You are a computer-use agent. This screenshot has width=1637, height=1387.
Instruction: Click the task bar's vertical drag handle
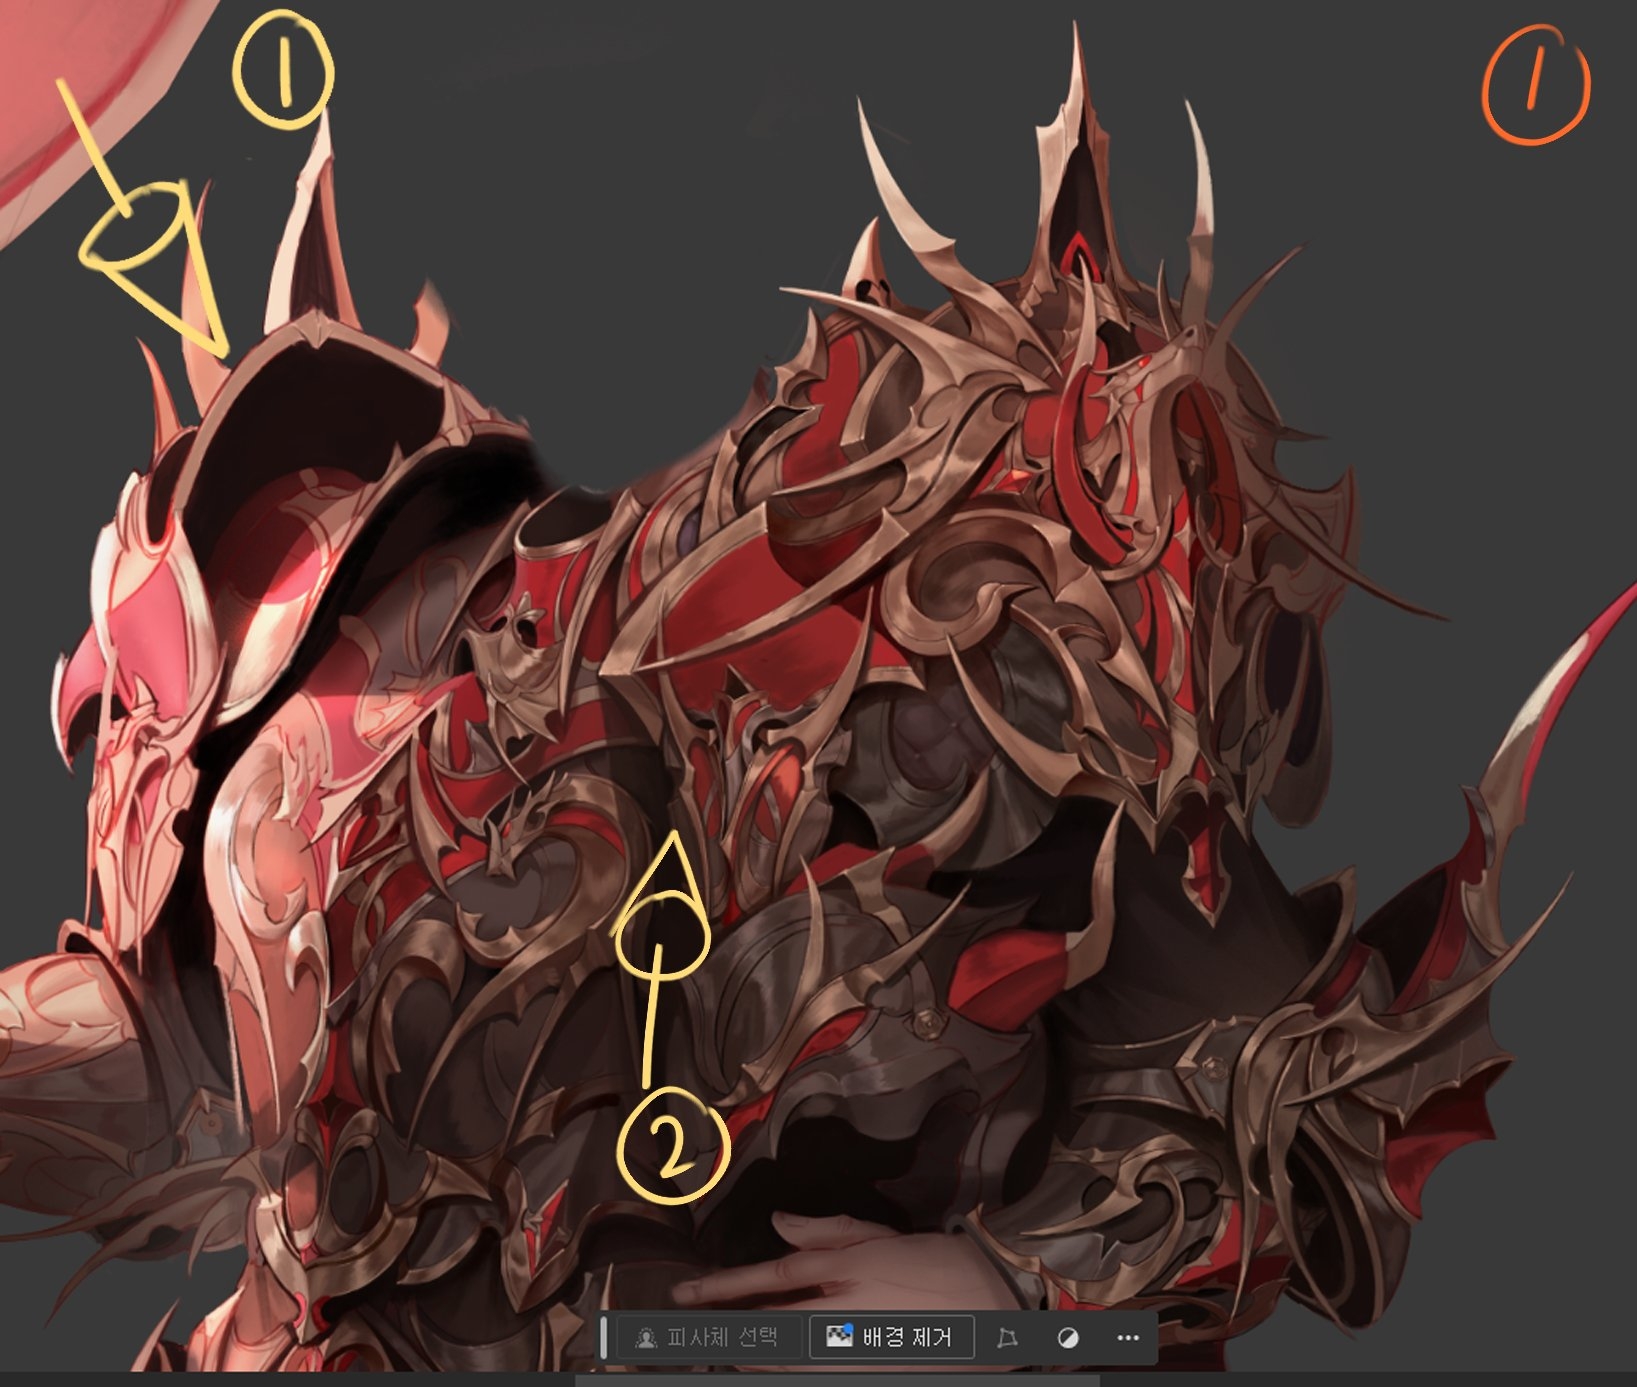(603, 1338)
